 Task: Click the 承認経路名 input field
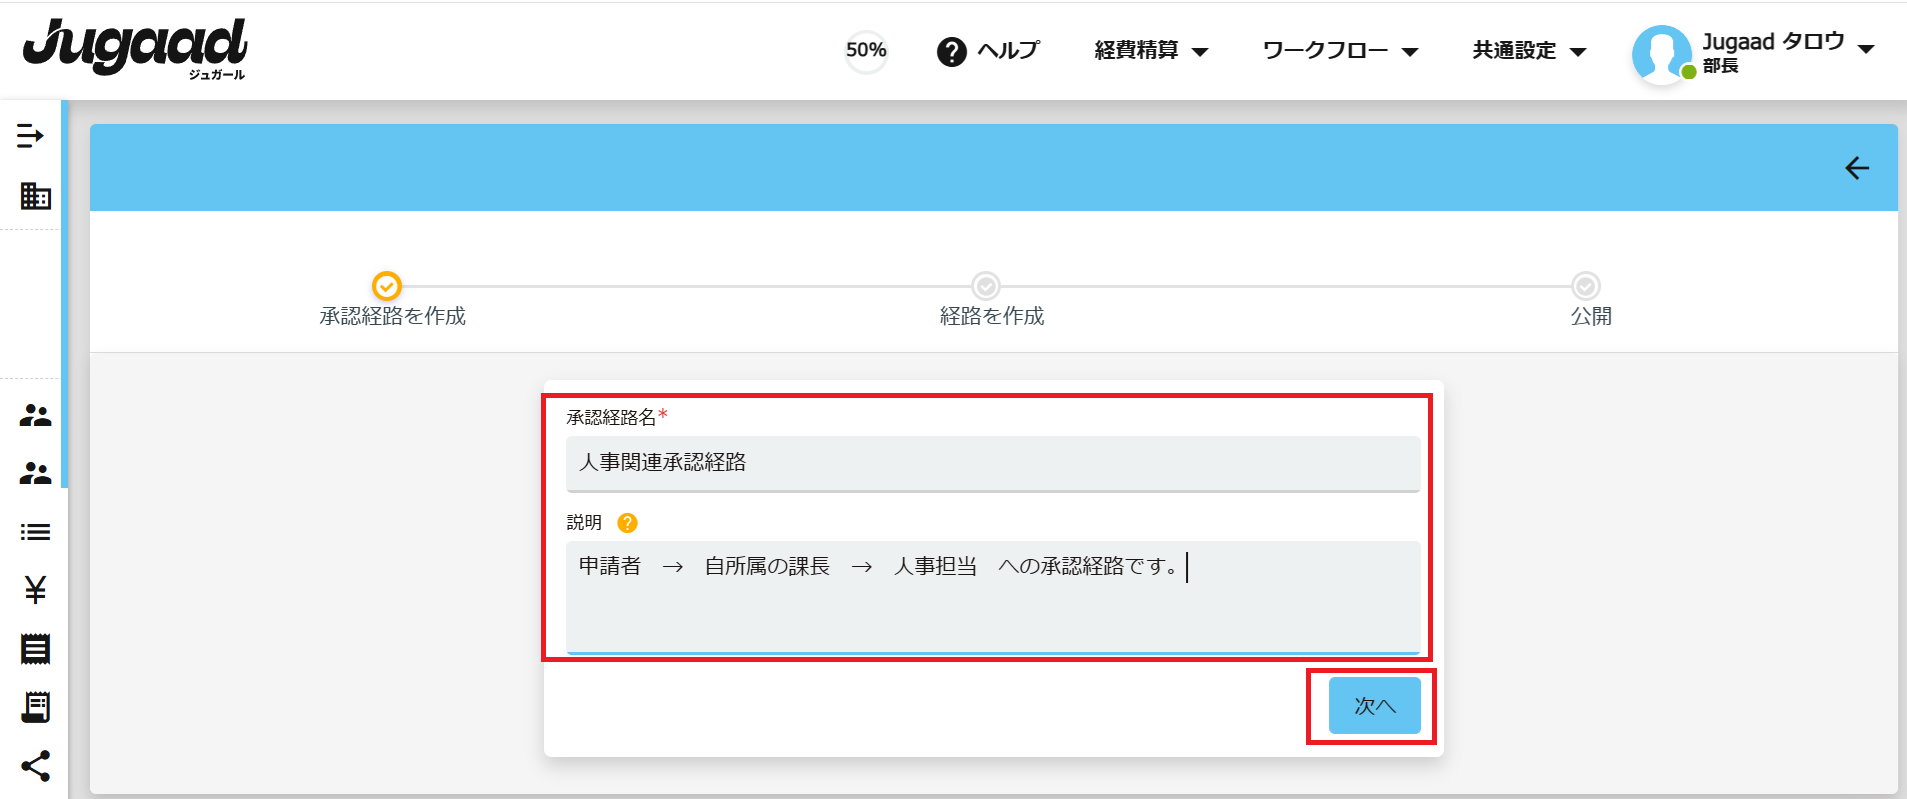coord(992,463)
